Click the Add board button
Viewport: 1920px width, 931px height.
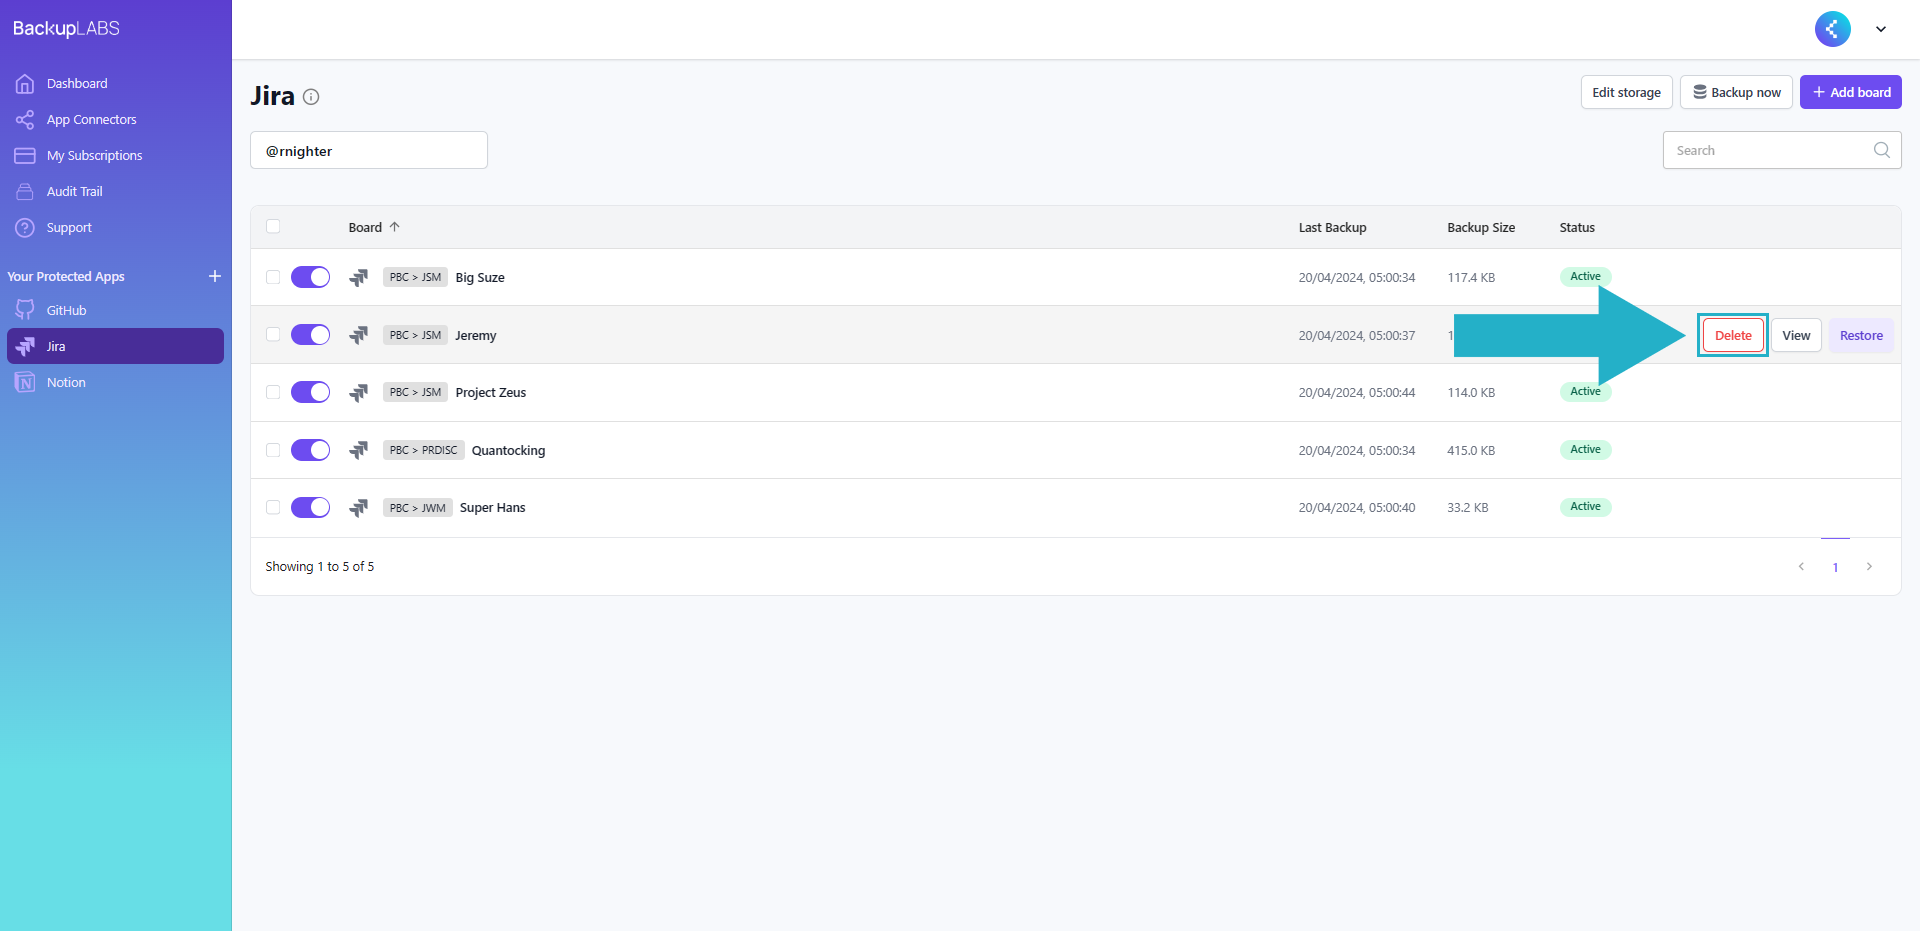pyautogui.click(x=1851, y=92)
